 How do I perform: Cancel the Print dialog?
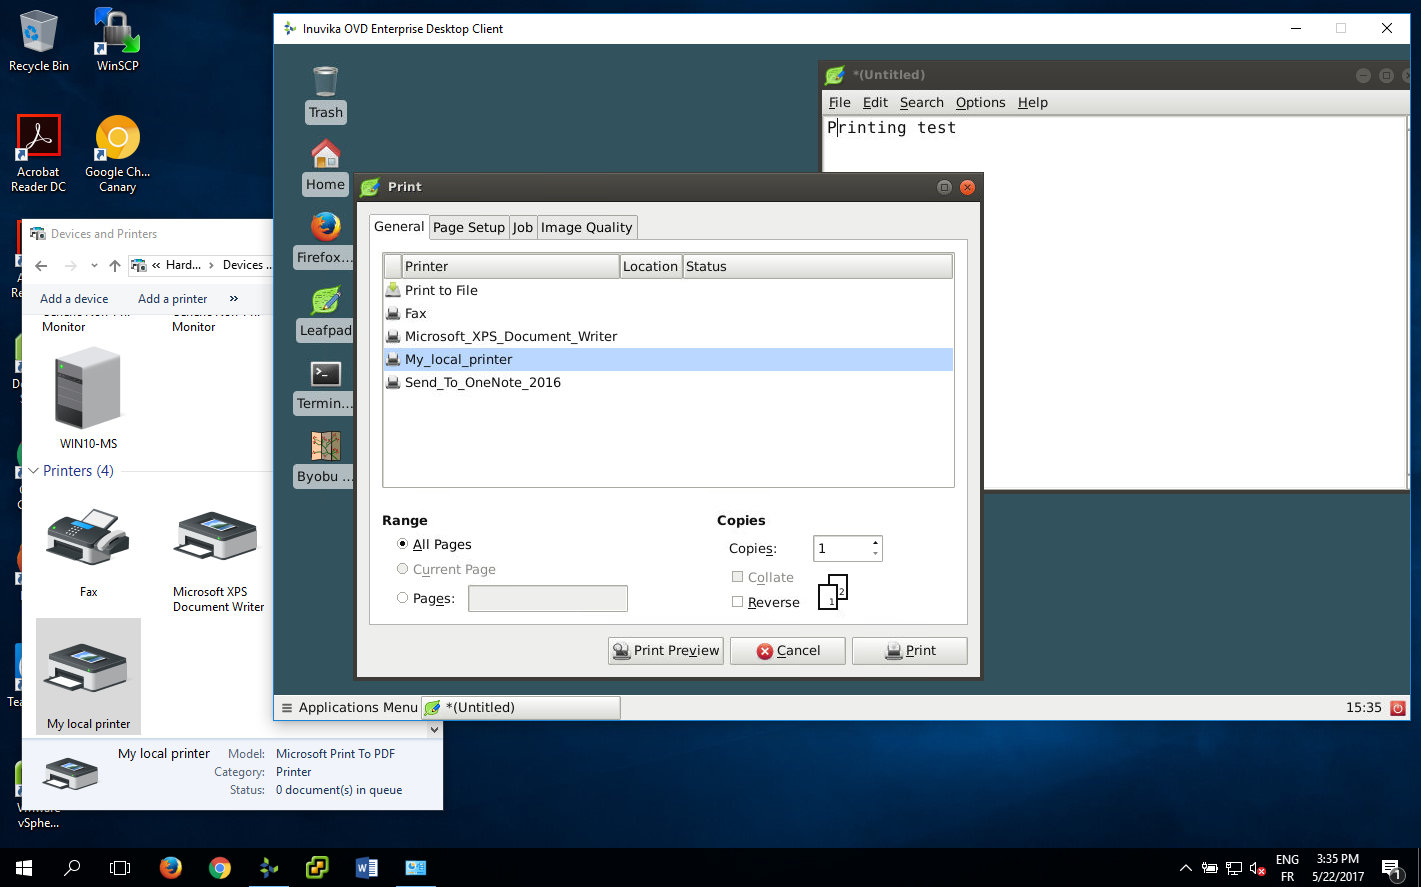point(787,651)
